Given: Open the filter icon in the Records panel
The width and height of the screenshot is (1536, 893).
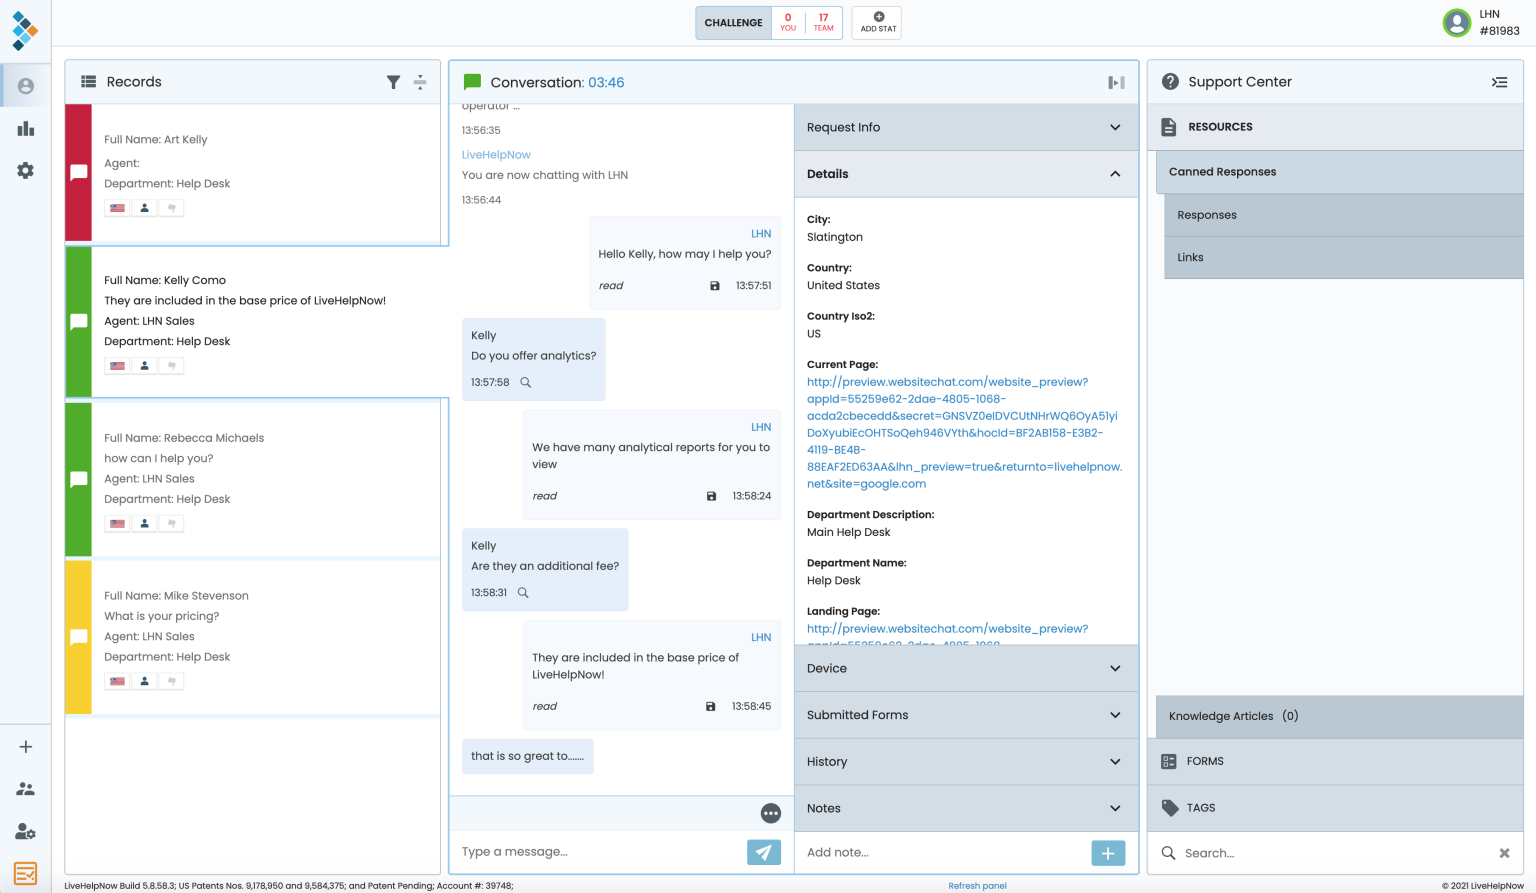Looking at the screenshot, I should click(393, 82).
